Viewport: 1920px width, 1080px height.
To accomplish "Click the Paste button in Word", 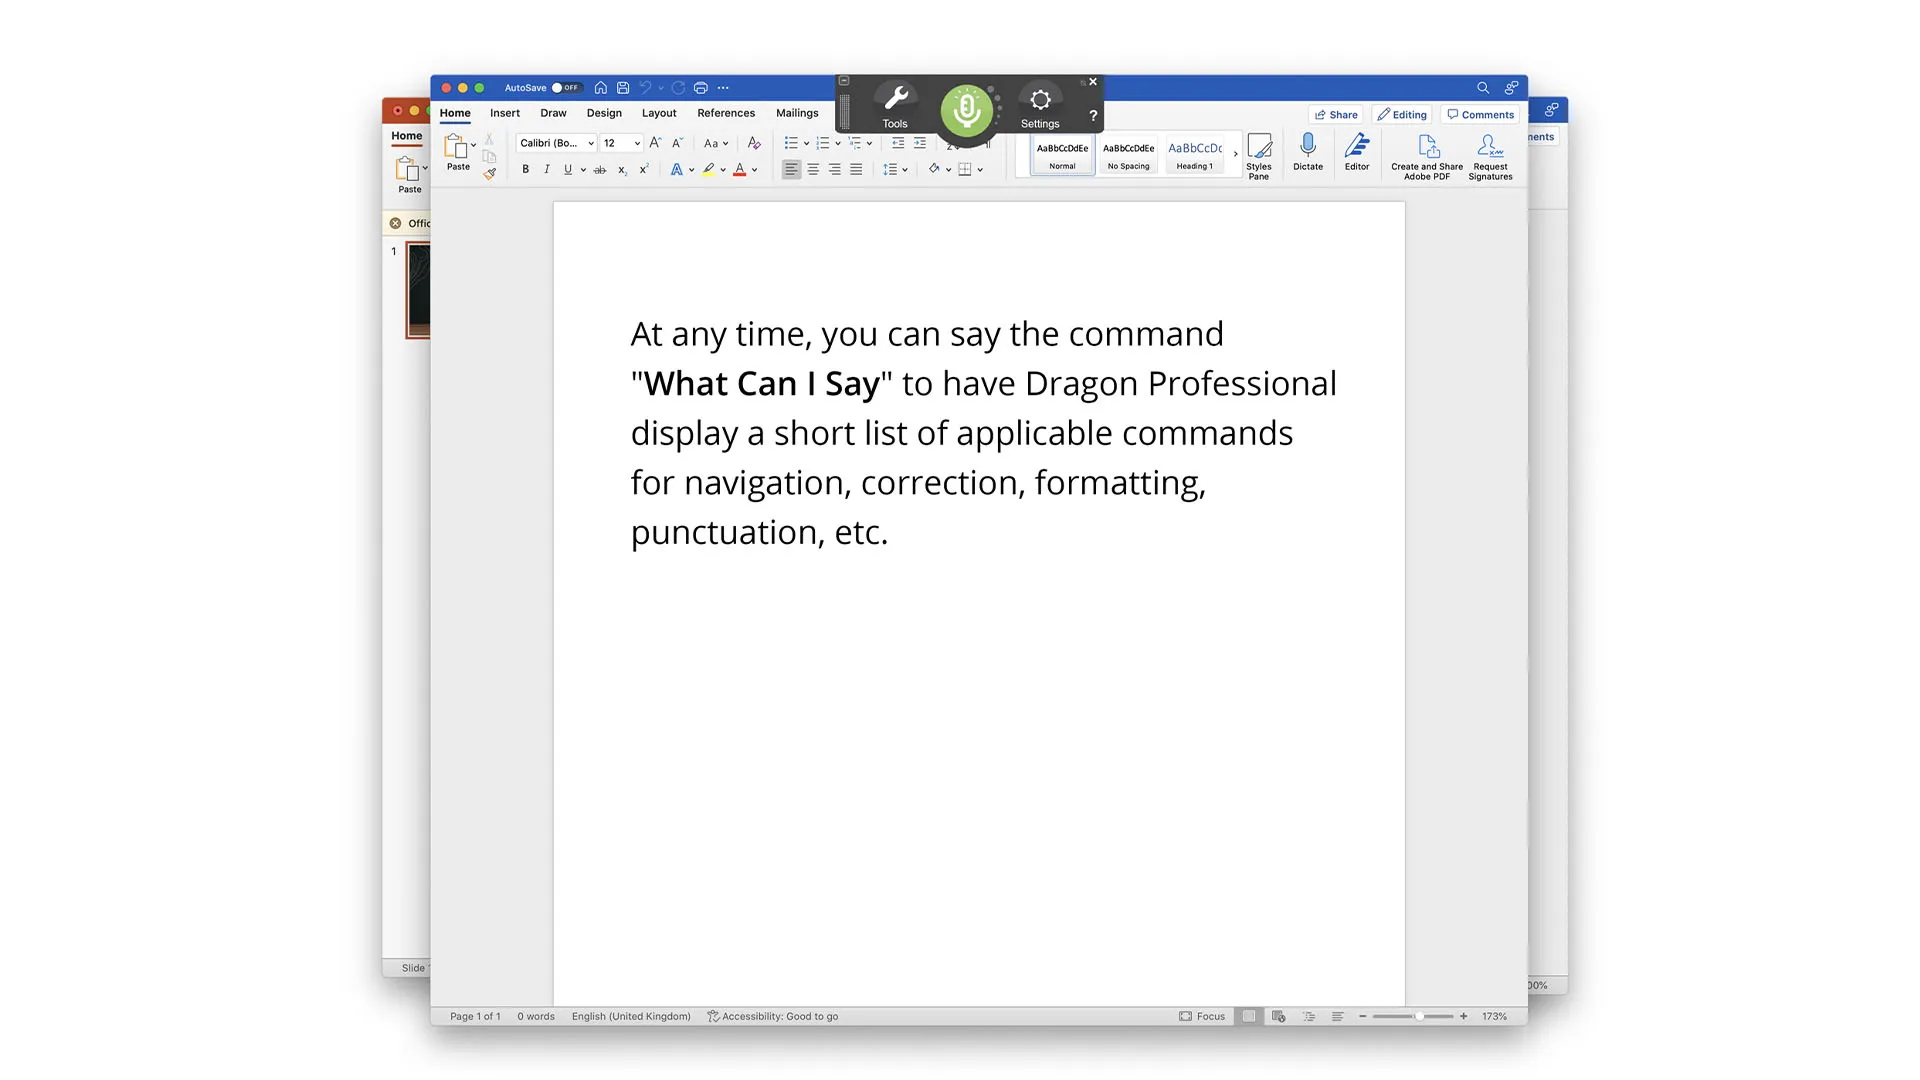I will click(457, 152).
